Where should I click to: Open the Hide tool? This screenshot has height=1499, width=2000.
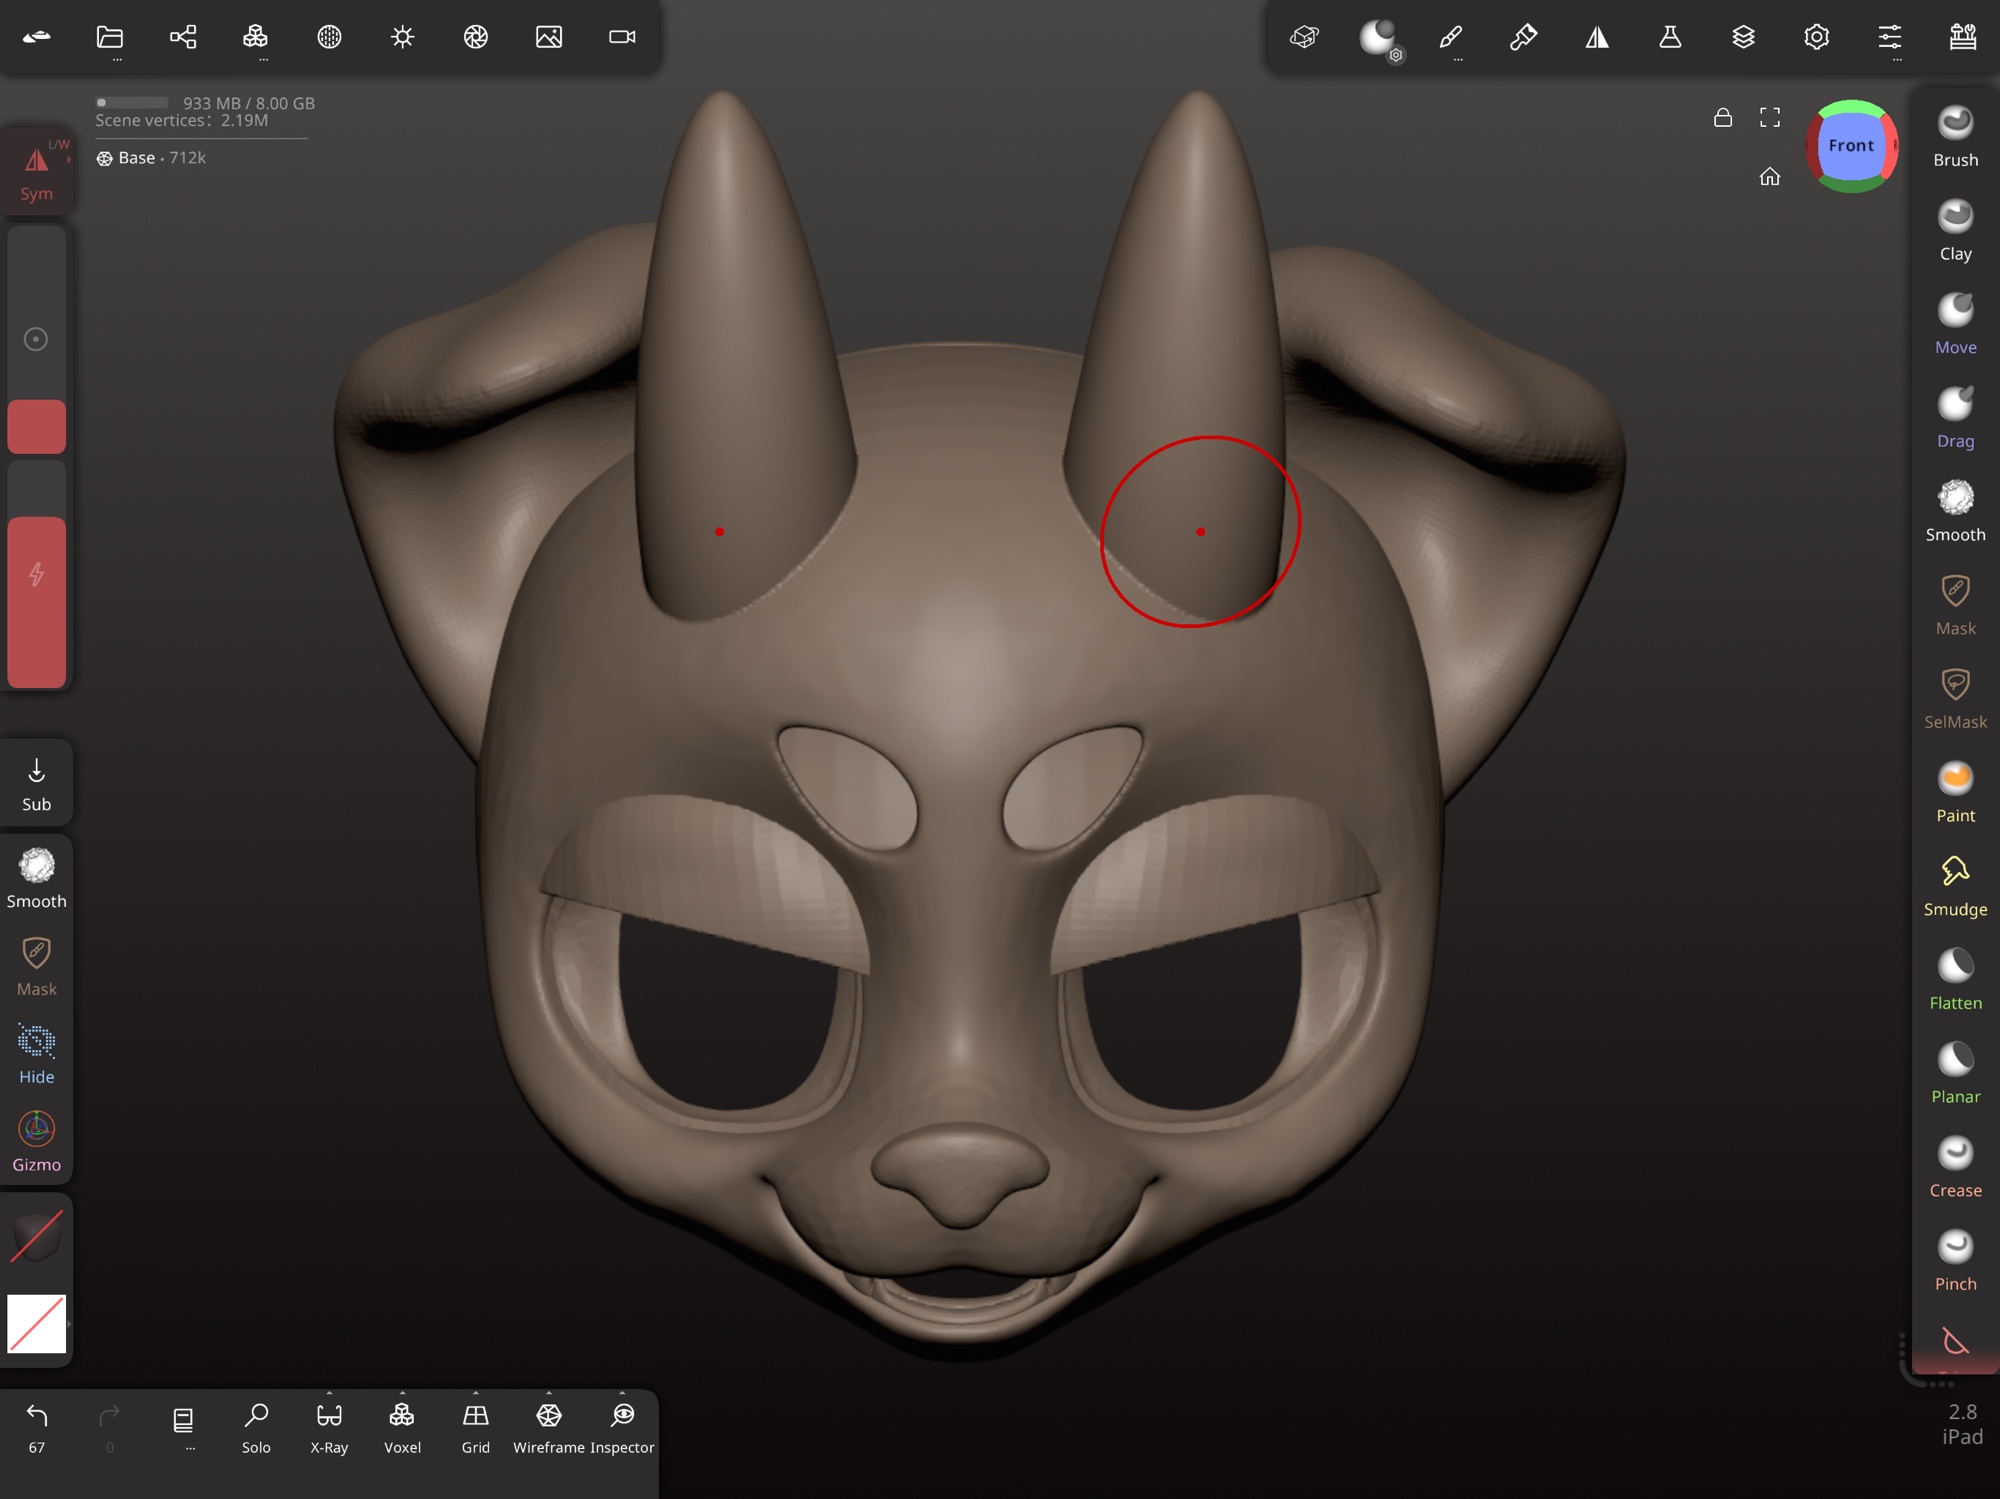pyautogui.click(x=37, y=1053)
